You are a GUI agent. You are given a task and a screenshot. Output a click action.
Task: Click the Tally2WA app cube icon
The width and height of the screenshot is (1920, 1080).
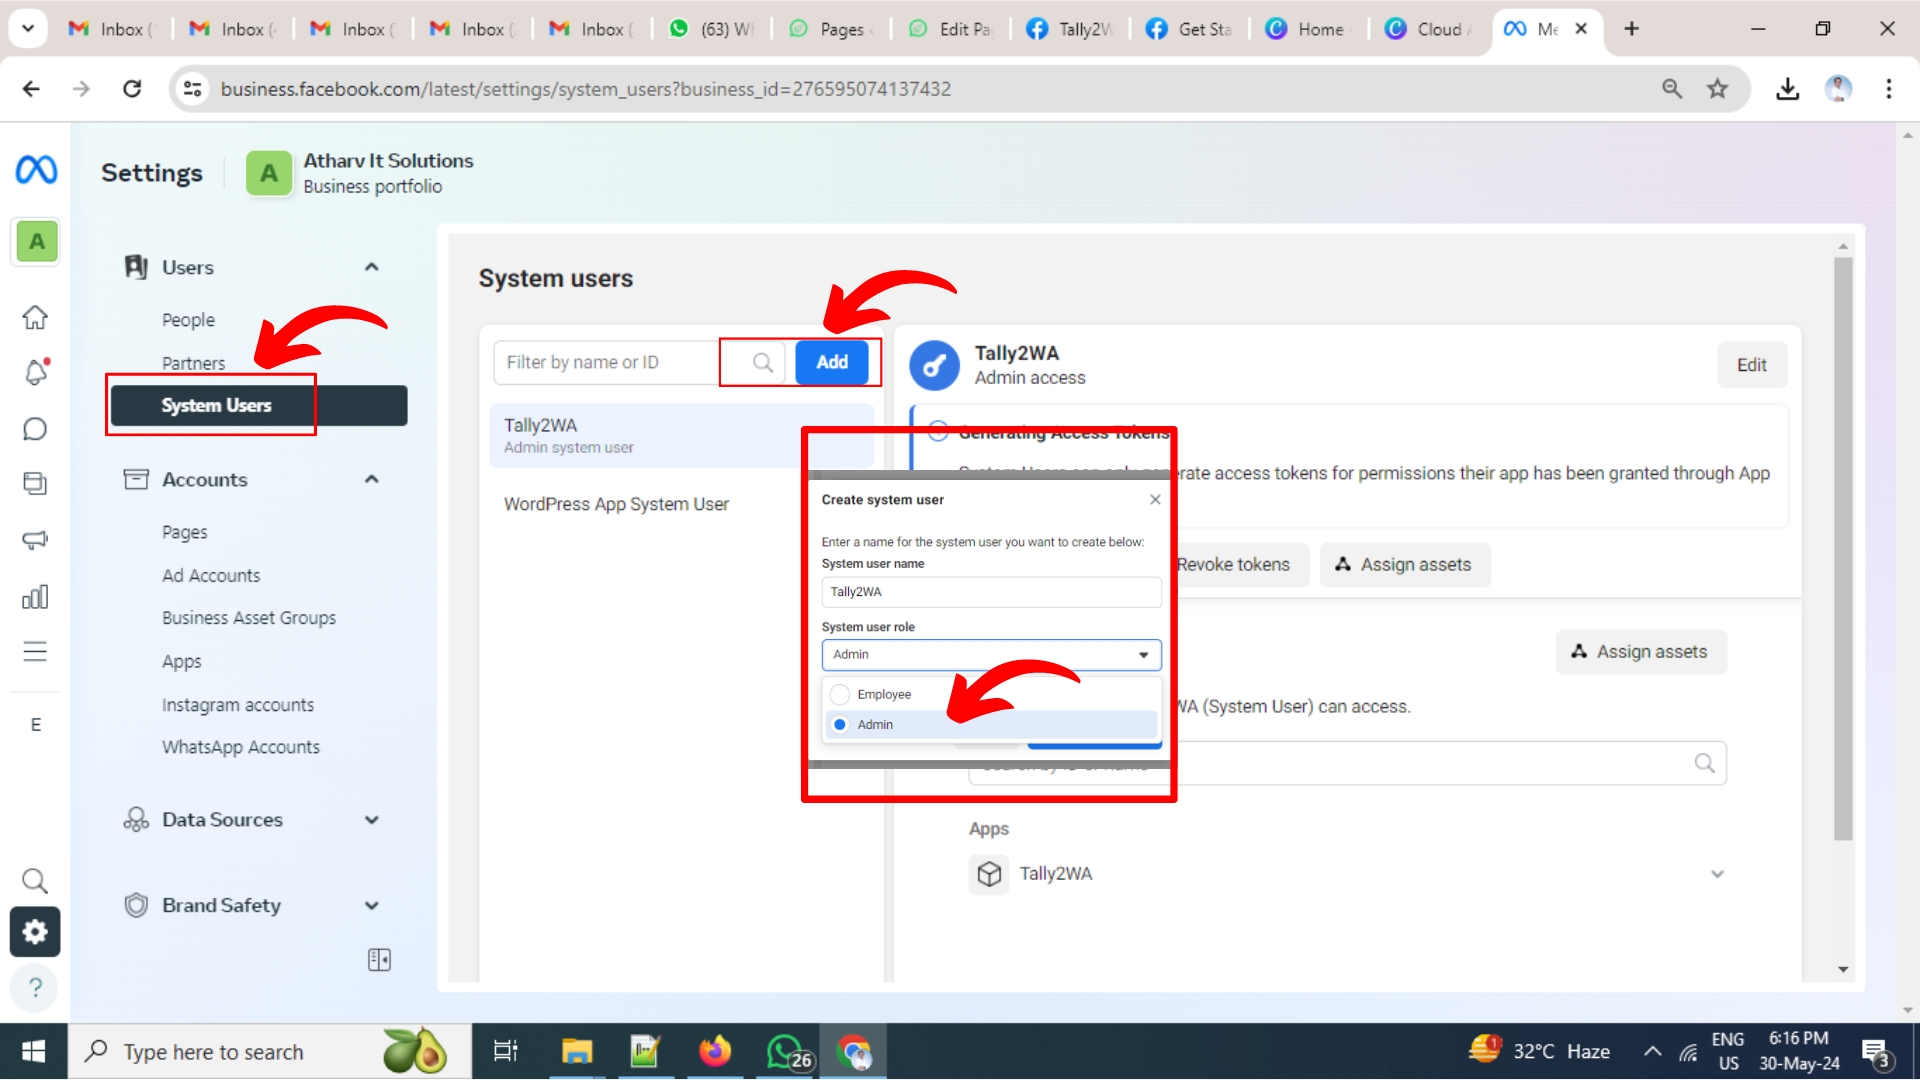[989, 874]
